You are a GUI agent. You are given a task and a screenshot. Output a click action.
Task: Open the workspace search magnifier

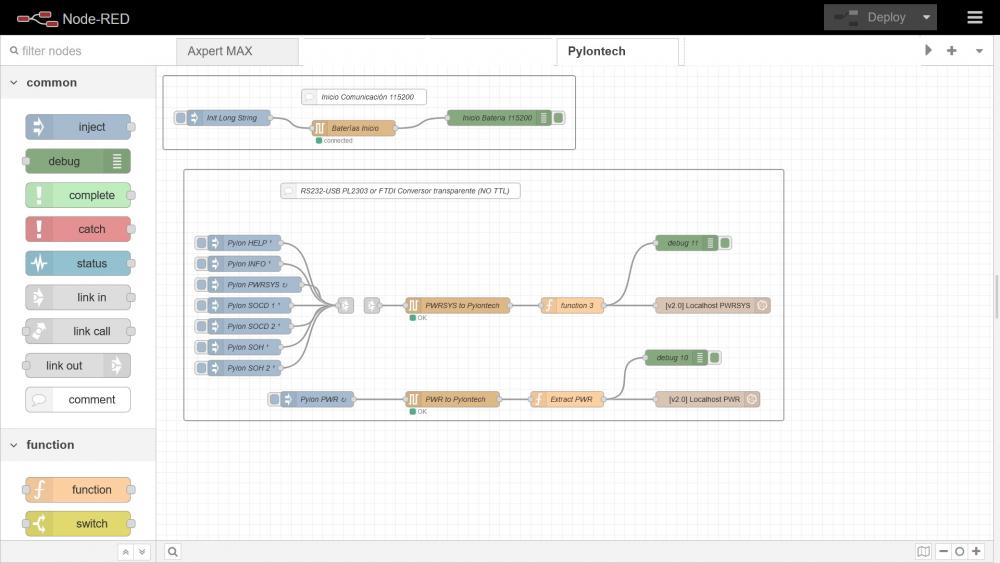tap(173, 552)
